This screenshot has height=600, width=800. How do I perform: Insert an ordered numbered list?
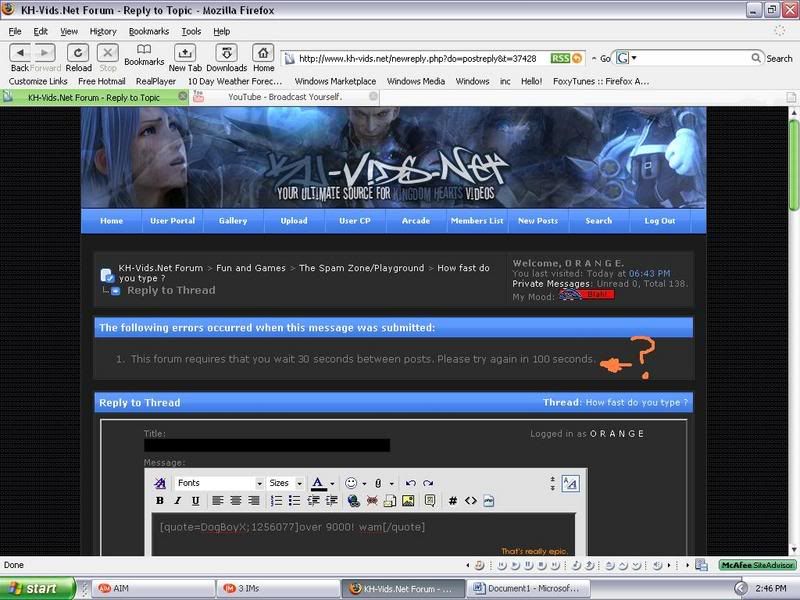coord(277,501)
